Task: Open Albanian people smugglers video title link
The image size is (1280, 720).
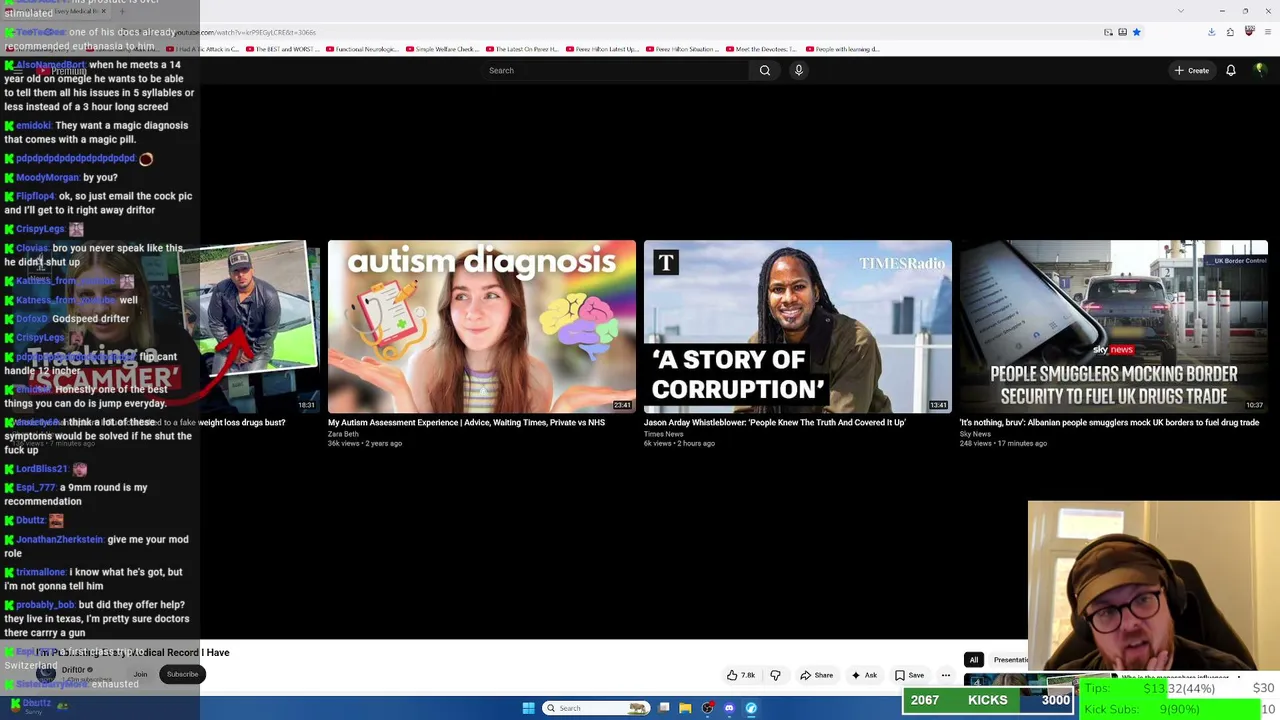Action: pos(1109,423)
